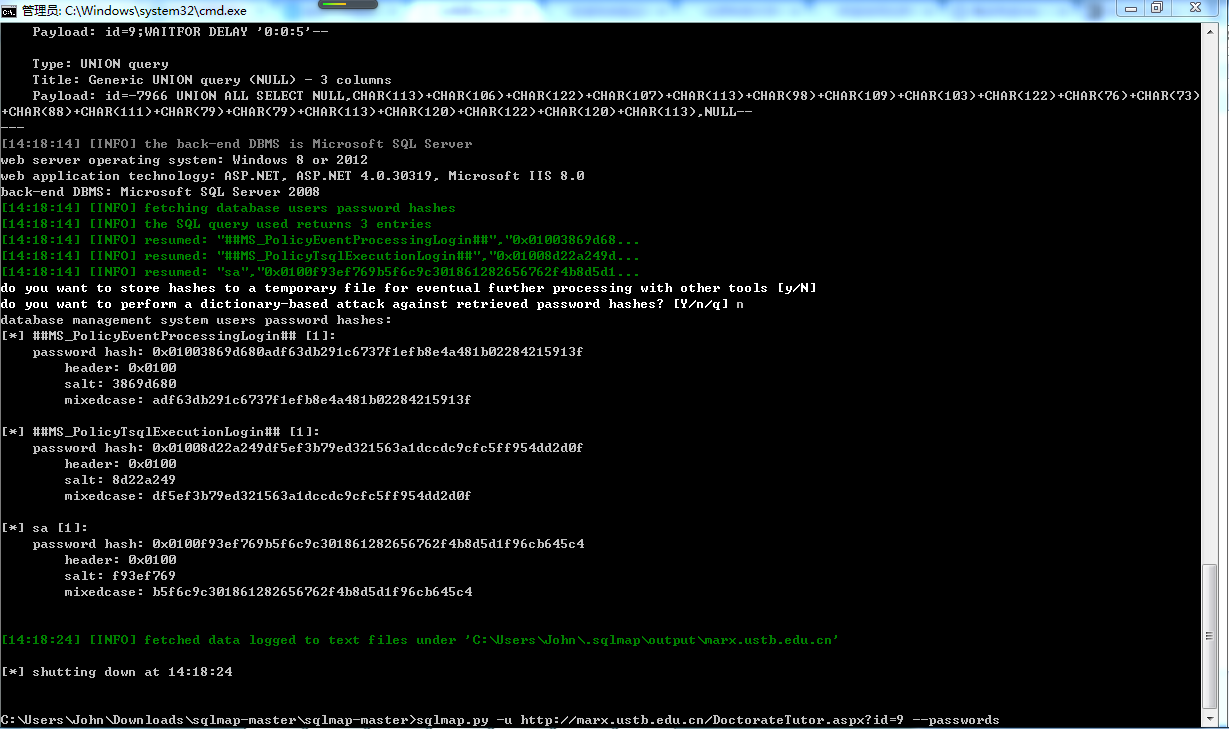Screen dimensions: 1229x729
Task: Maximize the cmd.exe window
Action: tap(1158, 8)
